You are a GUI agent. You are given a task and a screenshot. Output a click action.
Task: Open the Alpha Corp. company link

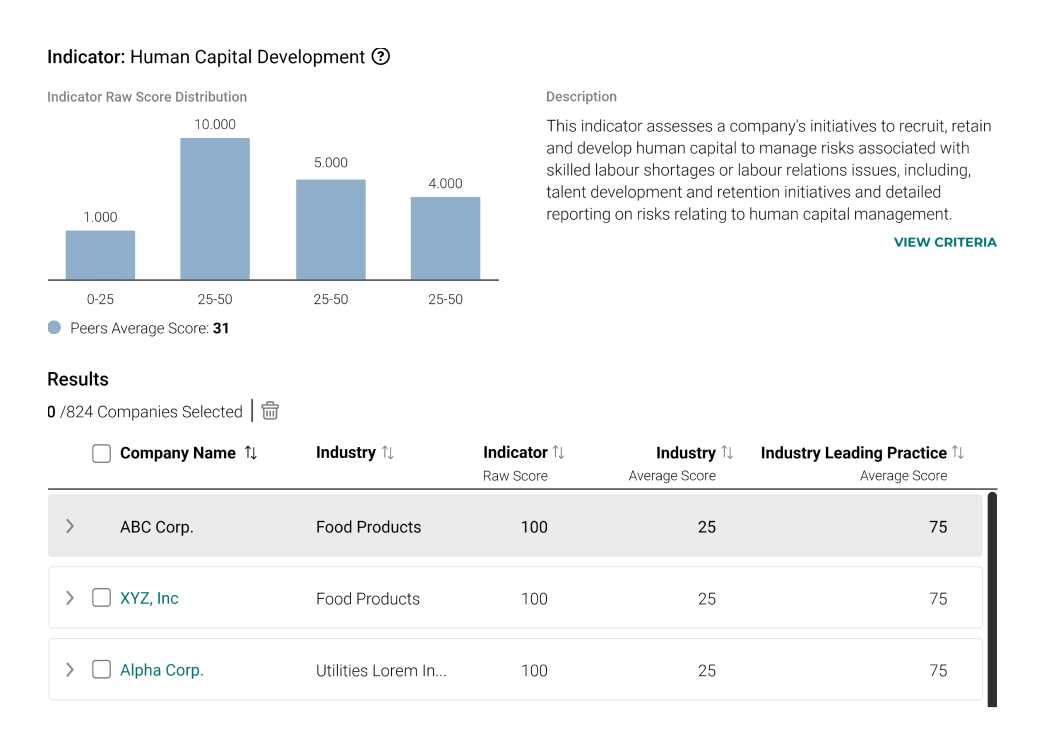pyautogui.click(x=161, y=670)
